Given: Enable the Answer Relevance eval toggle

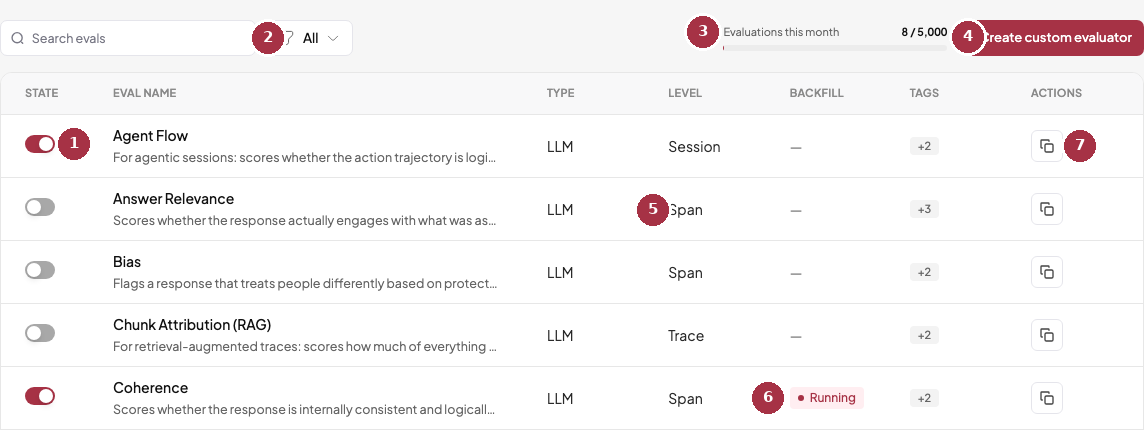Looking at the screenshot, I should (40, 207).
